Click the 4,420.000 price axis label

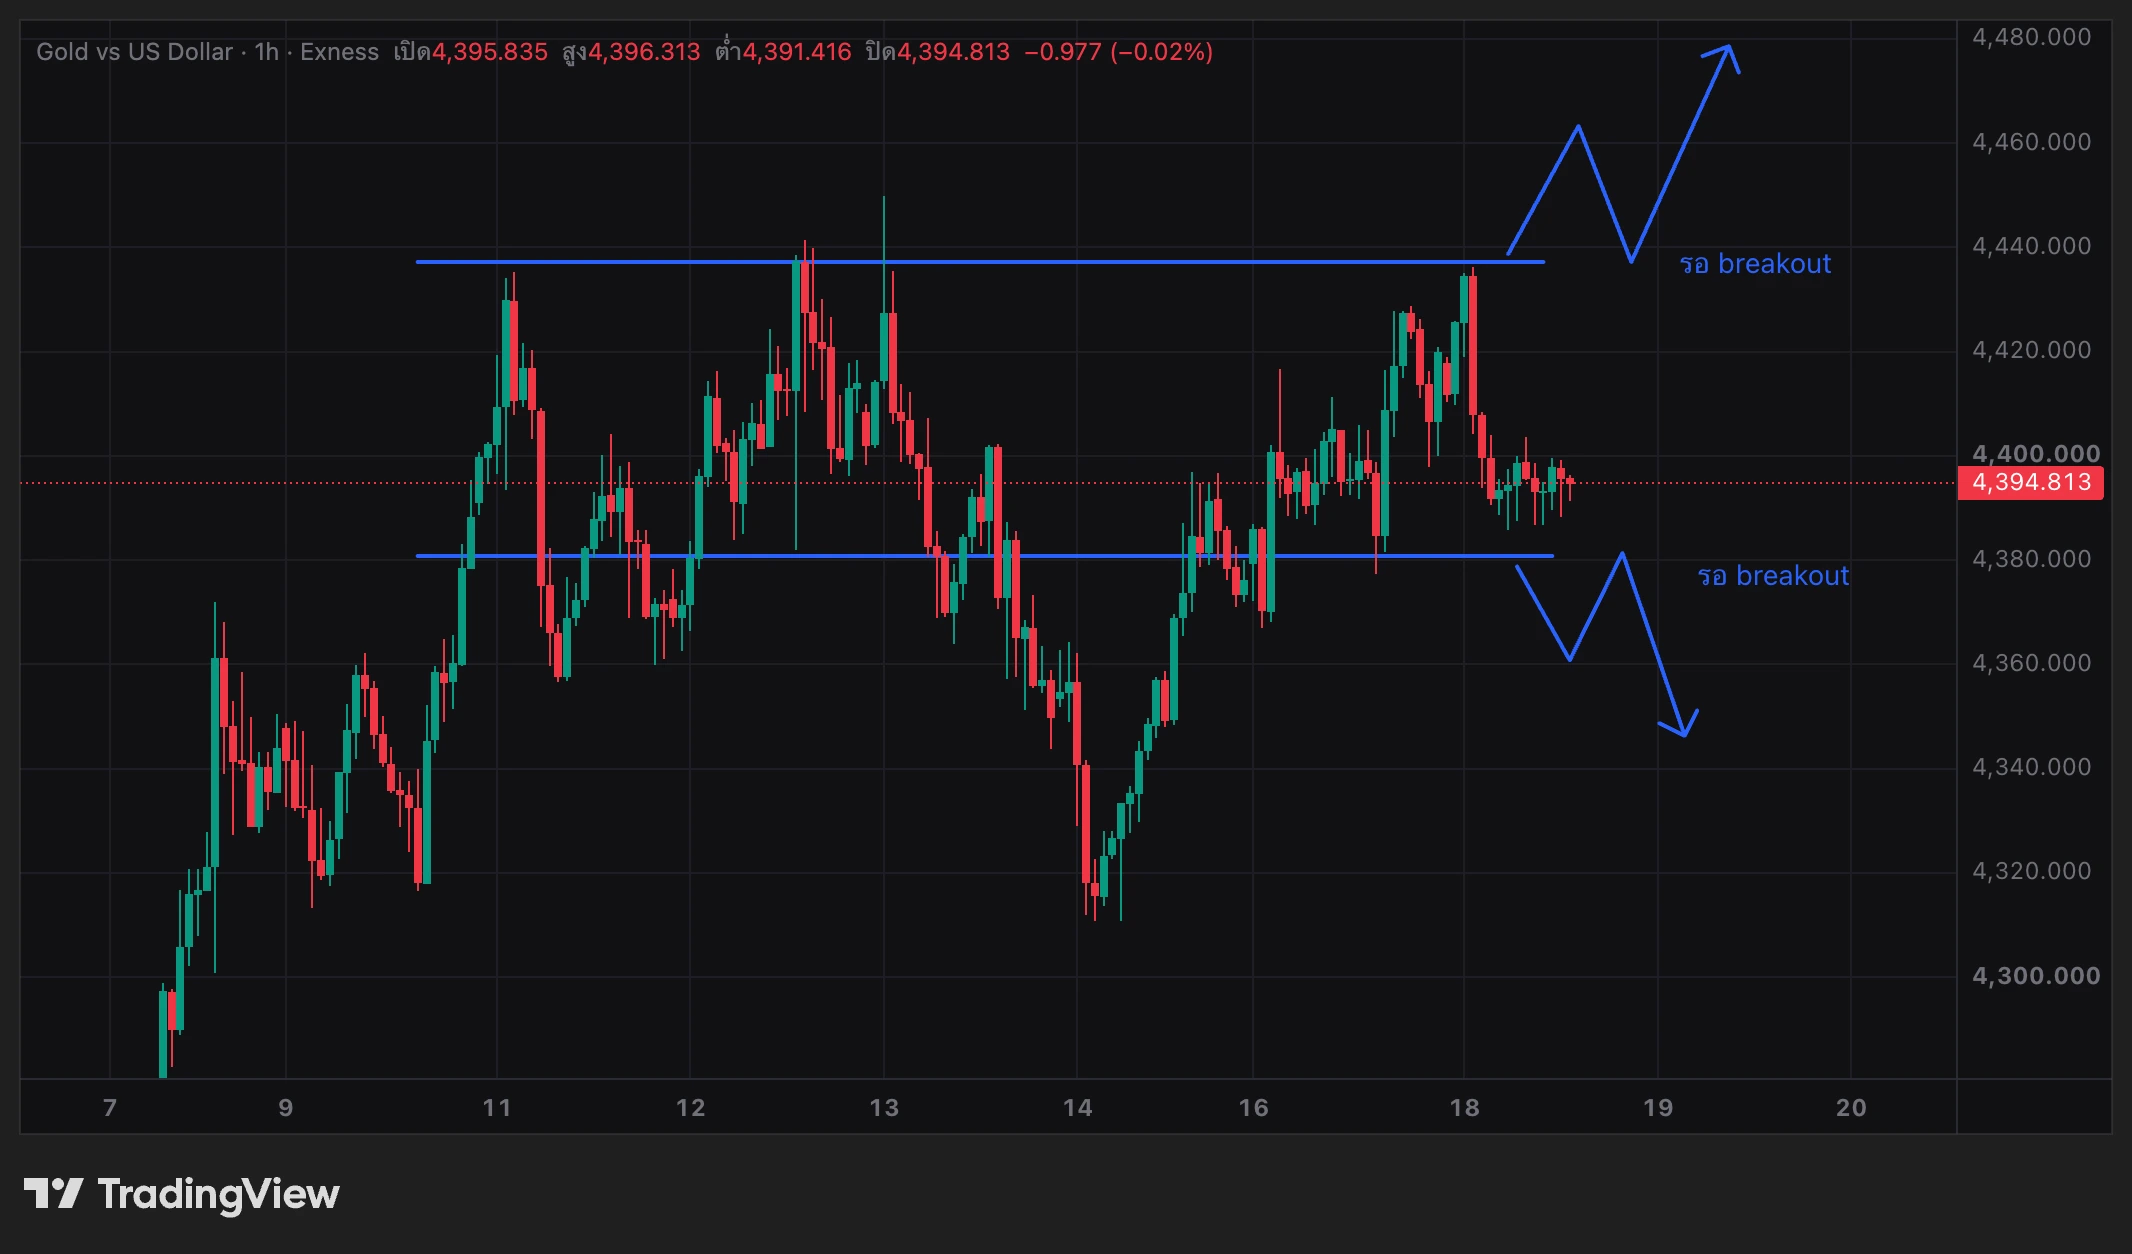pyautogui.click(x=2031, y=350)
